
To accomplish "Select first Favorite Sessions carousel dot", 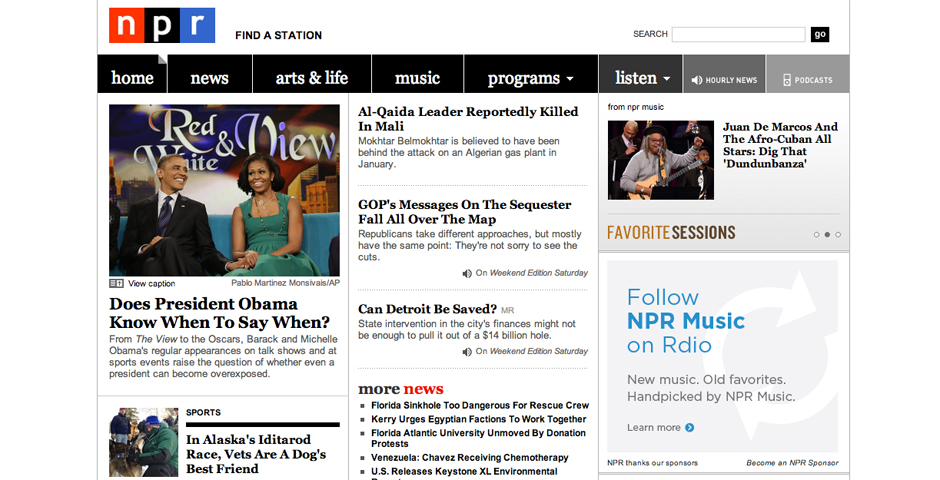I will 817,234.
